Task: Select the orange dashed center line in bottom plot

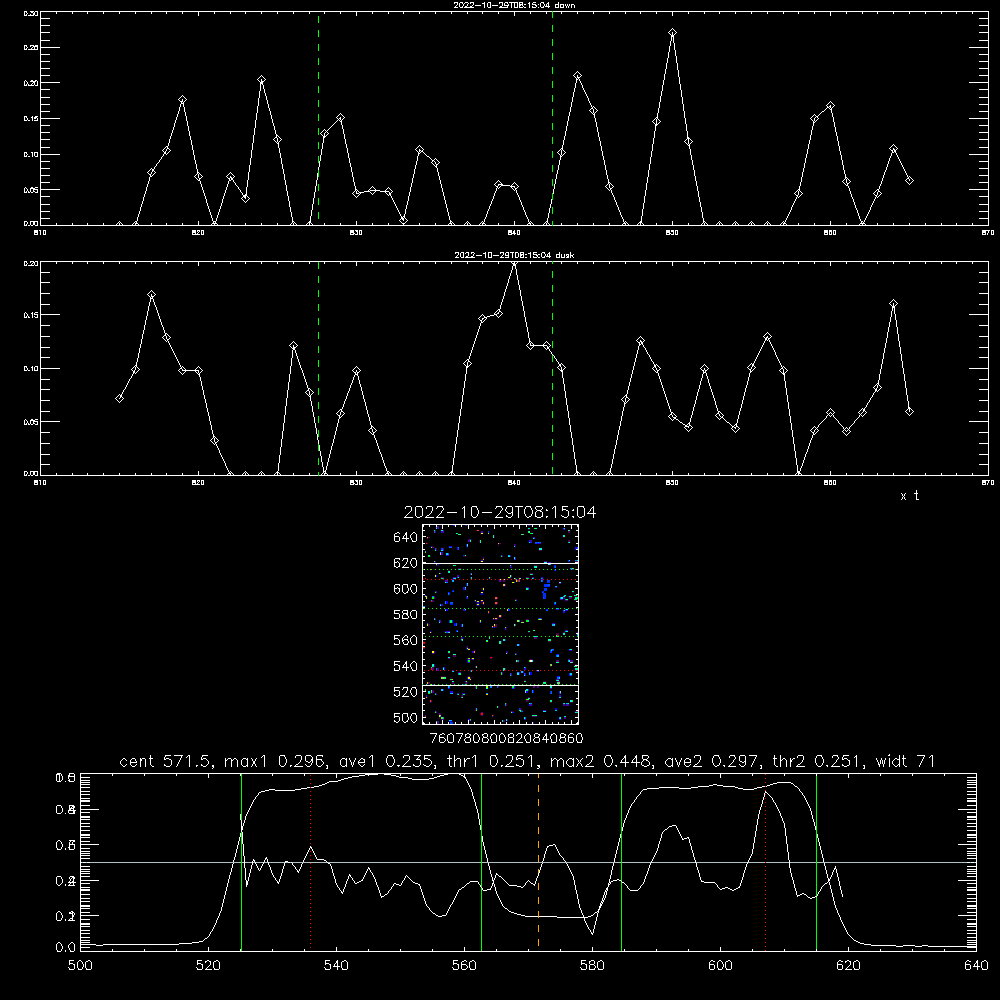Action: click(538, 861)
